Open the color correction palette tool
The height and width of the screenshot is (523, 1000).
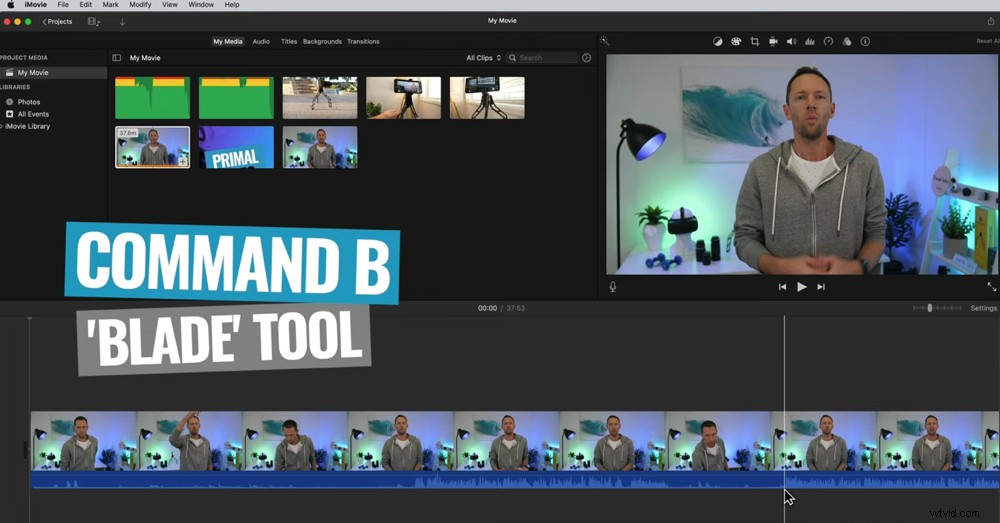736,41
